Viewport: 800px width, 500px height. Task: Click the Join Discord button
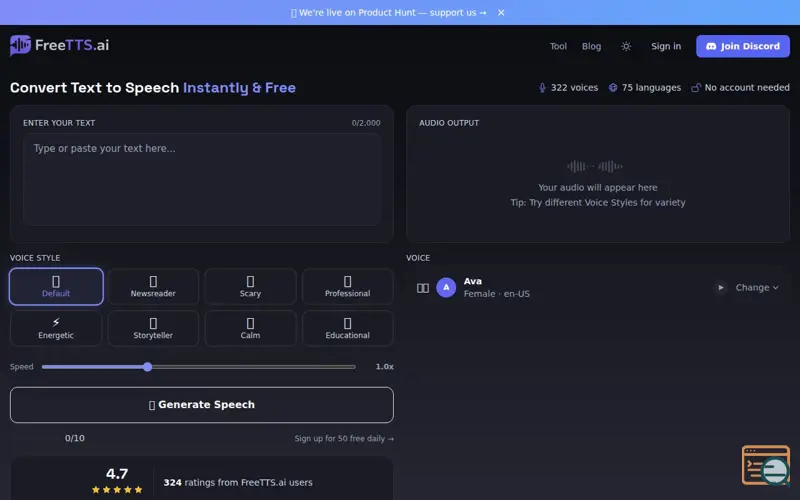[743, 46]
